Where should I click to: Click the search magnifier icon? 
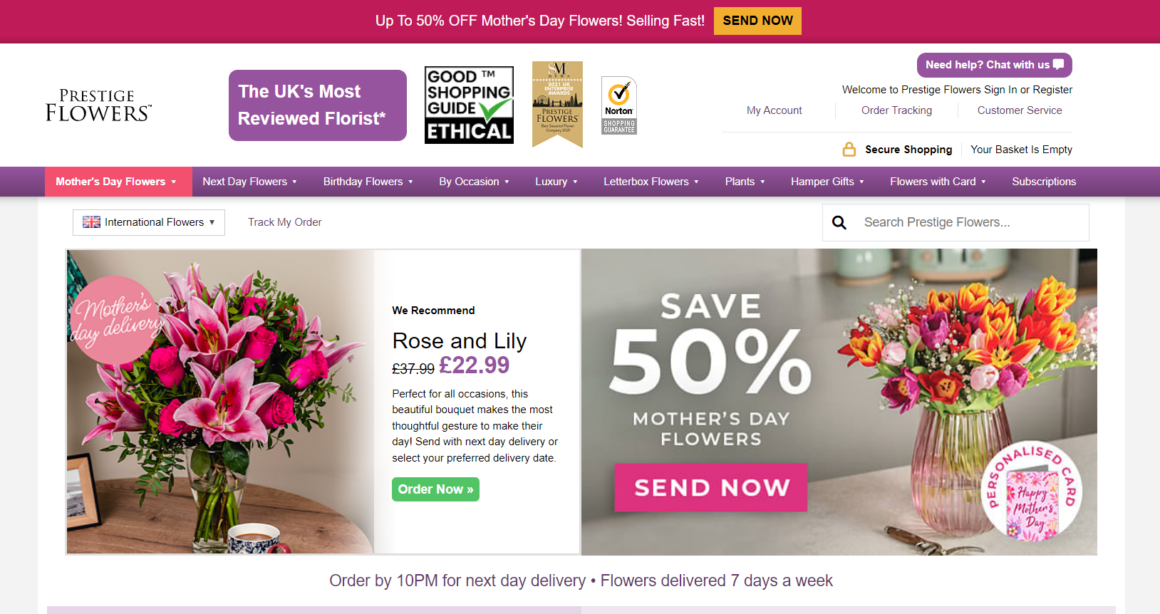coord(839,223)
